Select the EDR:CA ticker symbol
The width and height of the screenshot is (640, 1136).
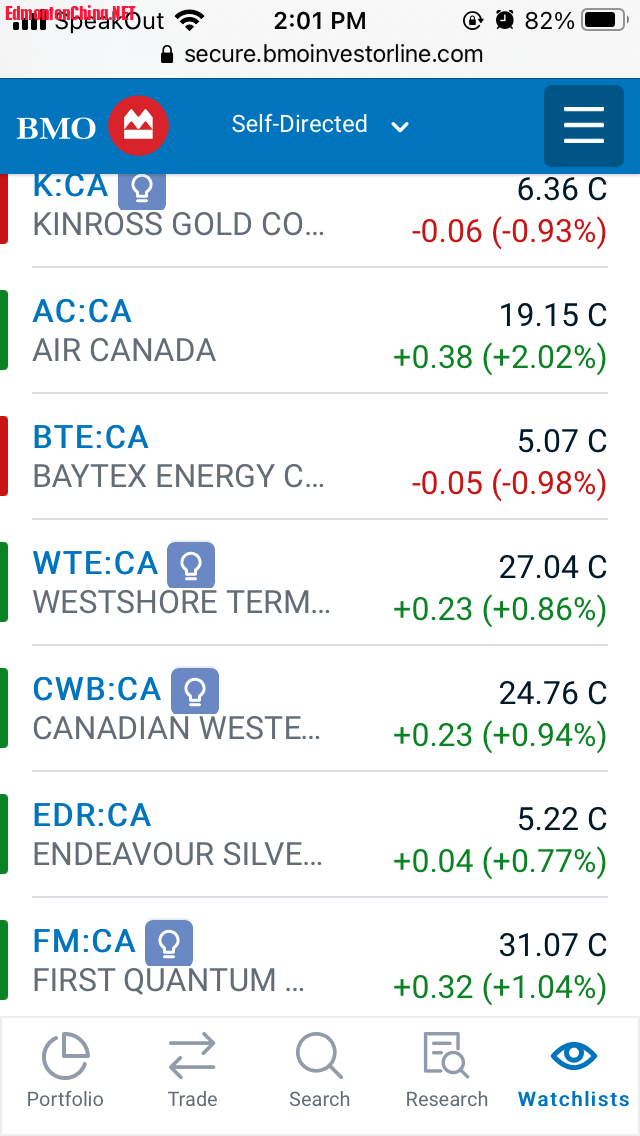92,815
